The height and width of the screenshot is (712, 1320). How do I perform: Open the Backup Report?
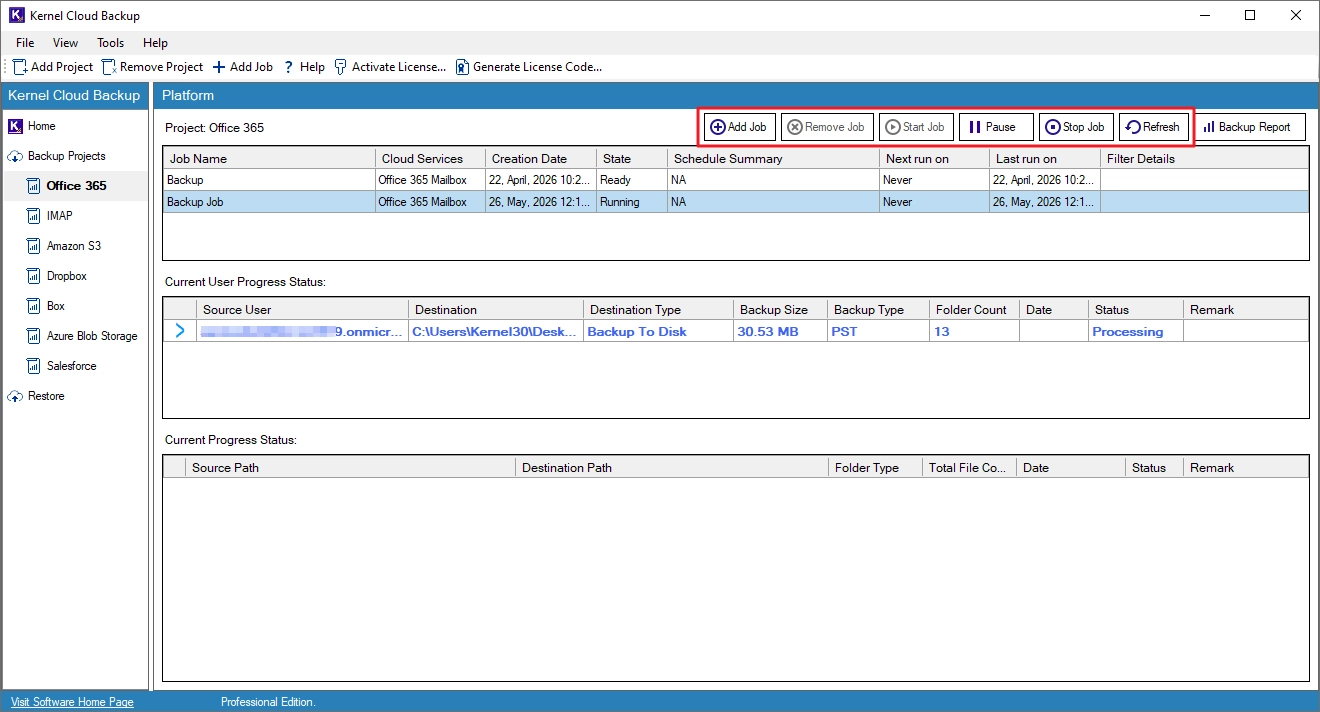tap(1250, 127)
